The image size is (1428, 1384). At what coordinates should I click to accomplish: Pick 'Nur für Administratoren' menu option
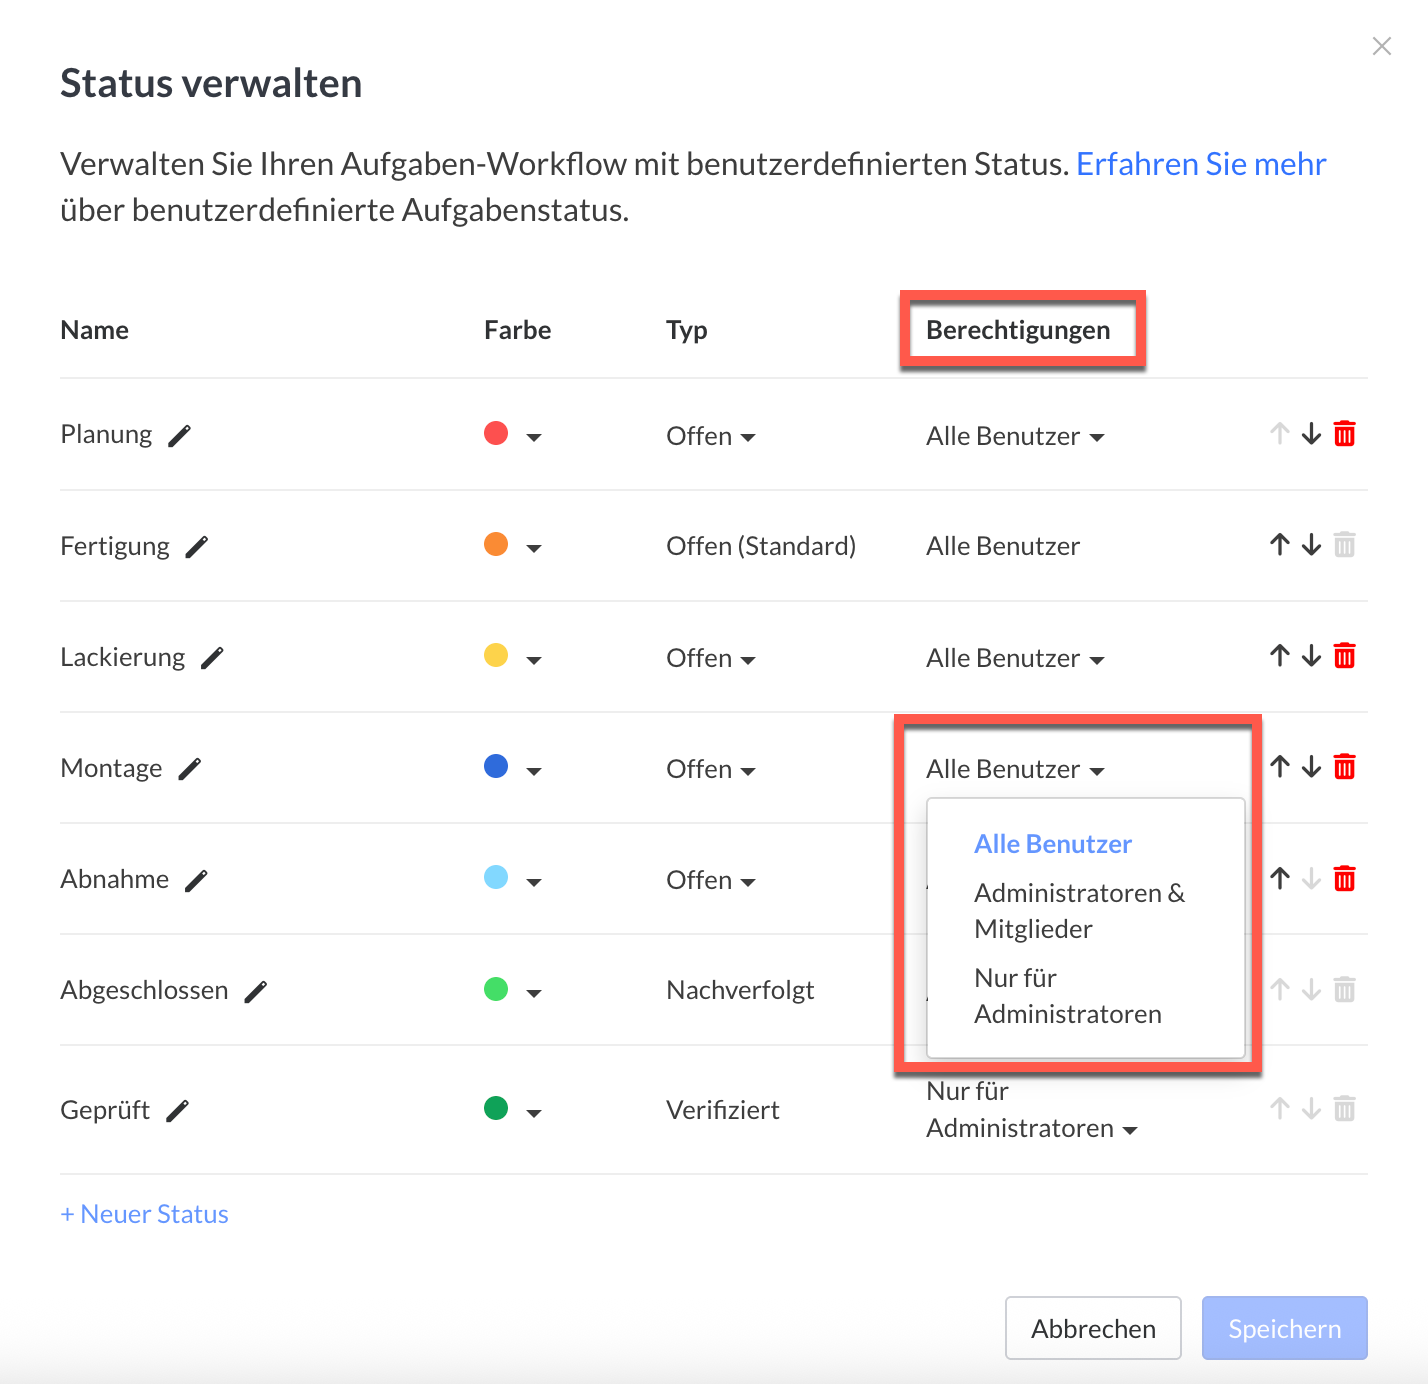(x=1067, y=996)
